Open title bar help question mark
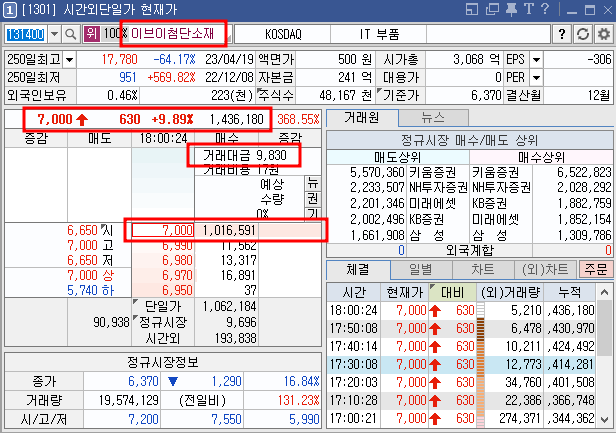The image size is (616, 433). click(x=545, y=9)
